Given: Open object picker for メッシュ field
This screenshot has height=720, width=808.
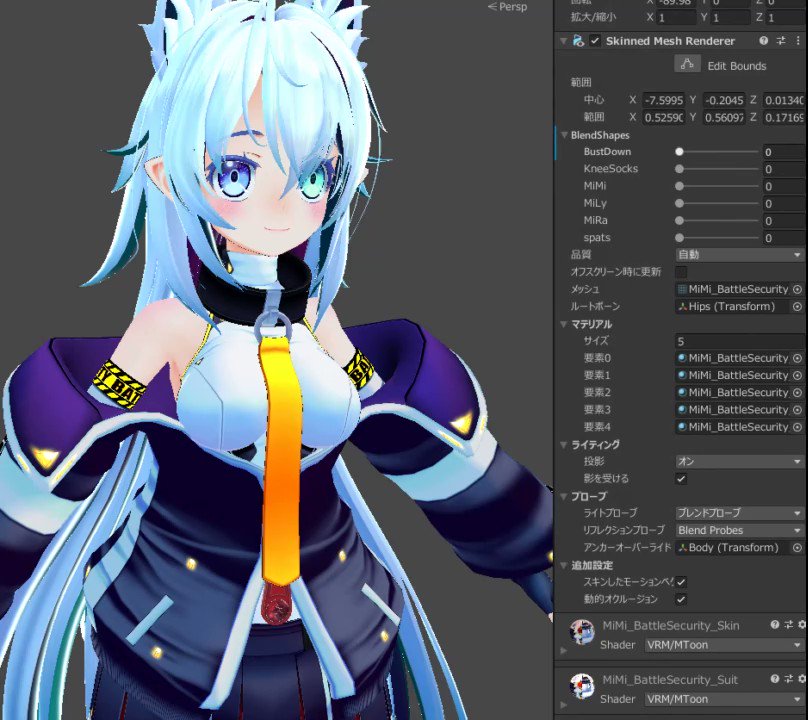Looking at the screenshot, I should [797, 289].
